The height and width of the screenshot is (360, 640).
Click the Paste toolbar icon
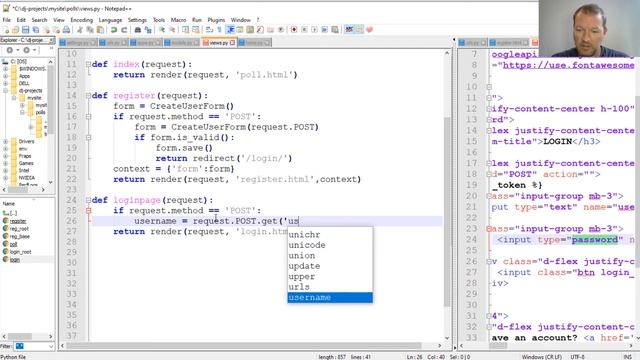[x=100, y=30]
